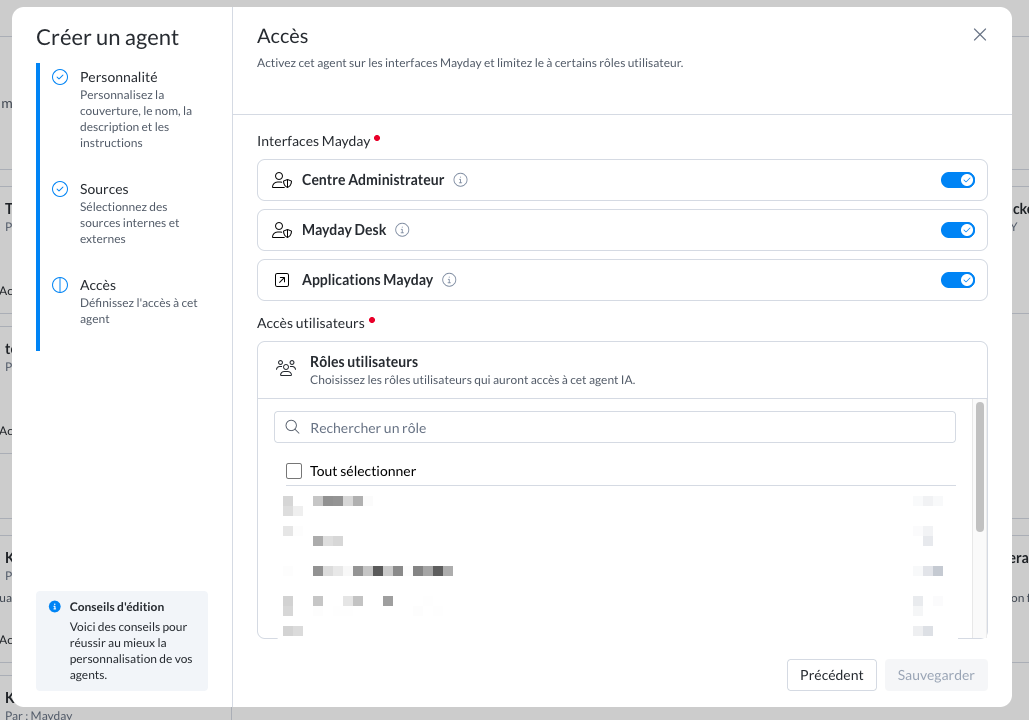Click the Précédent button
The image size is (1029, 720).
click(x=831, y=675)
